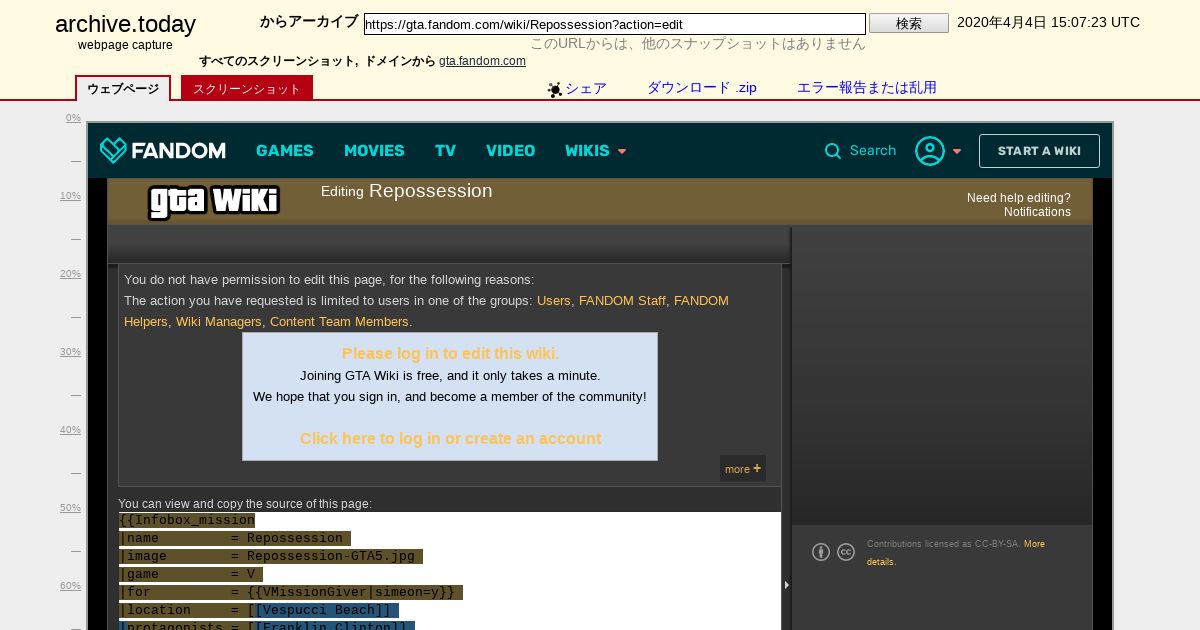This screenshot has width=1200, height=630.
Task: Click the |image = Repossession-GTA5.jpg line
Action: tap(271, 556)
